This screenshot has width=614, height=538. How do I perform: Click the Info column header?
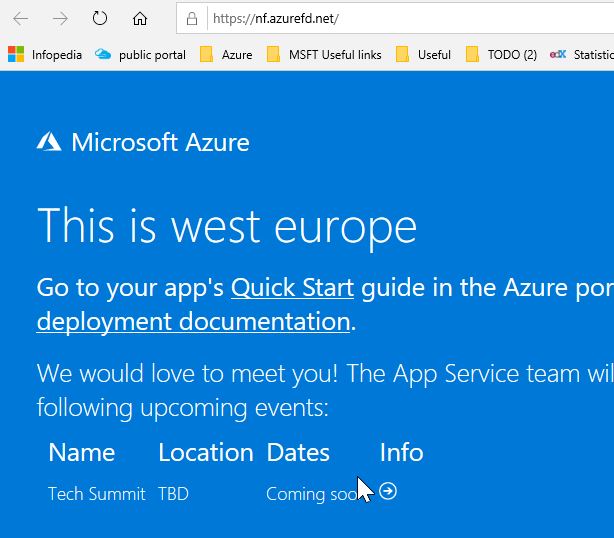point(402,452)
